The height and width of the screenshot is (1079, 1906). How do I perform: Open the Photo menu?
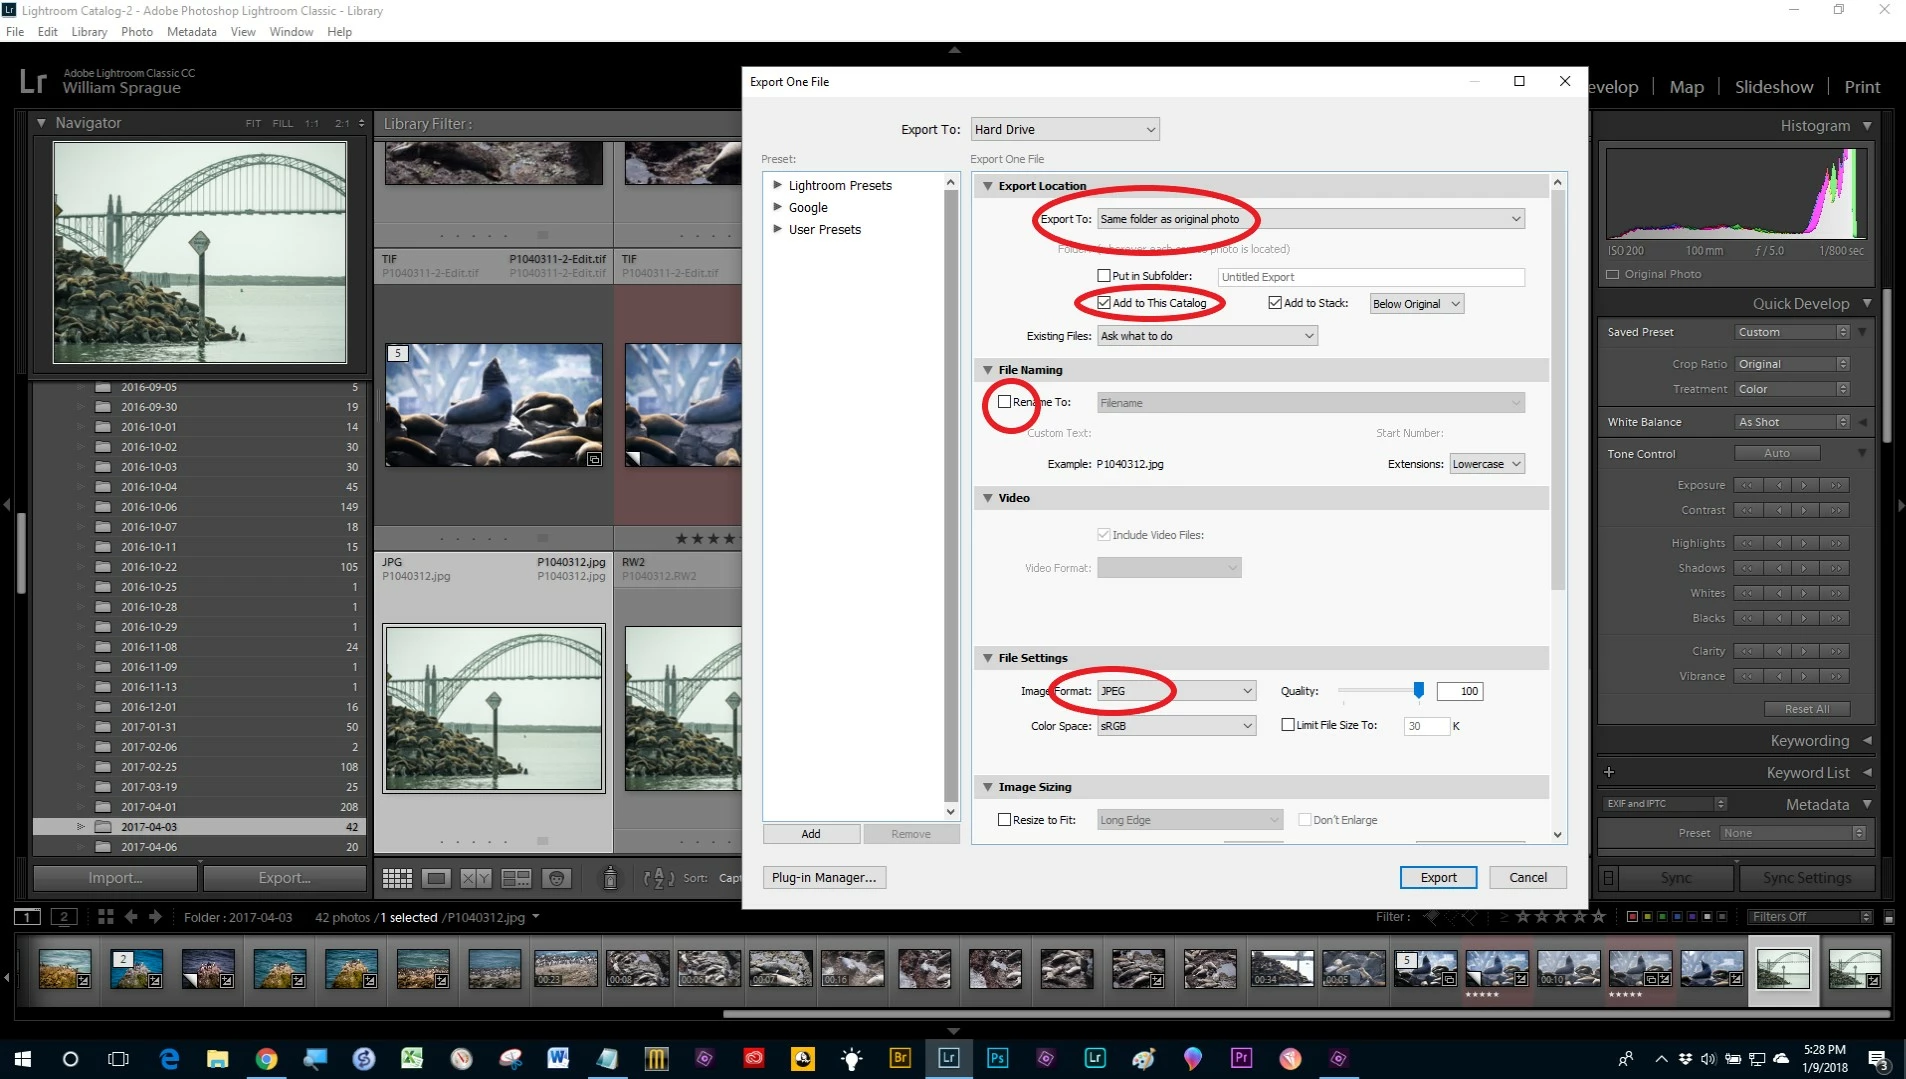137,32
